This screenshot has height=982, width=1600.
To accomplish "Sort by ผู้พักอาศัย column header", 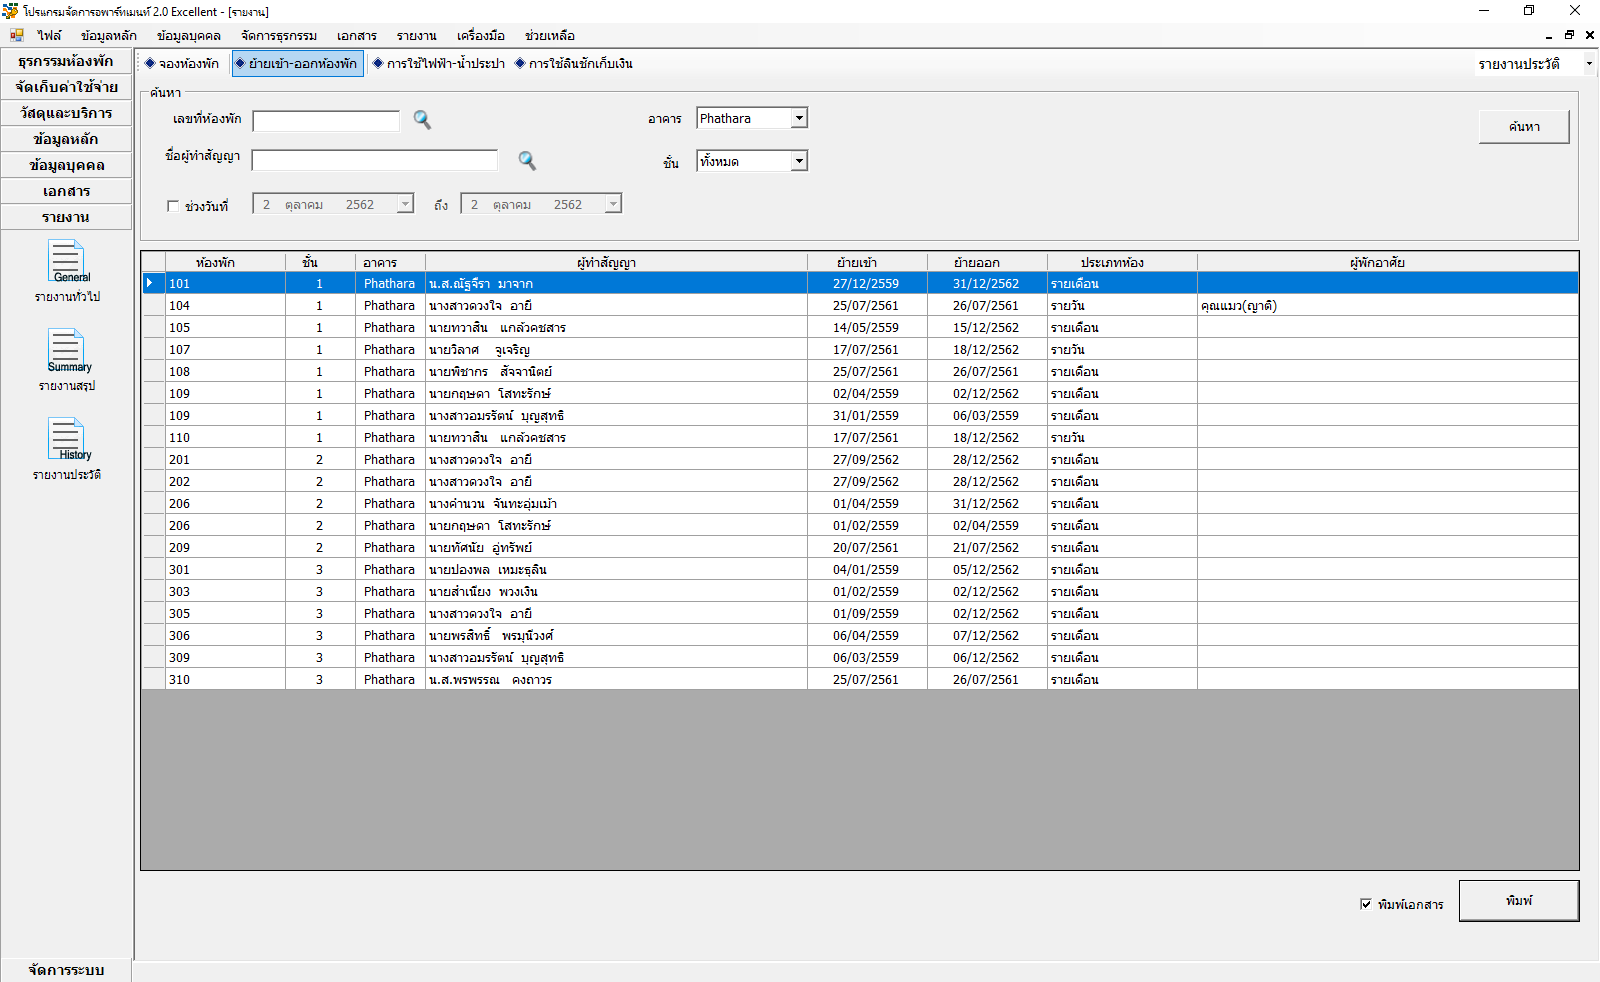I will 1387,262.
